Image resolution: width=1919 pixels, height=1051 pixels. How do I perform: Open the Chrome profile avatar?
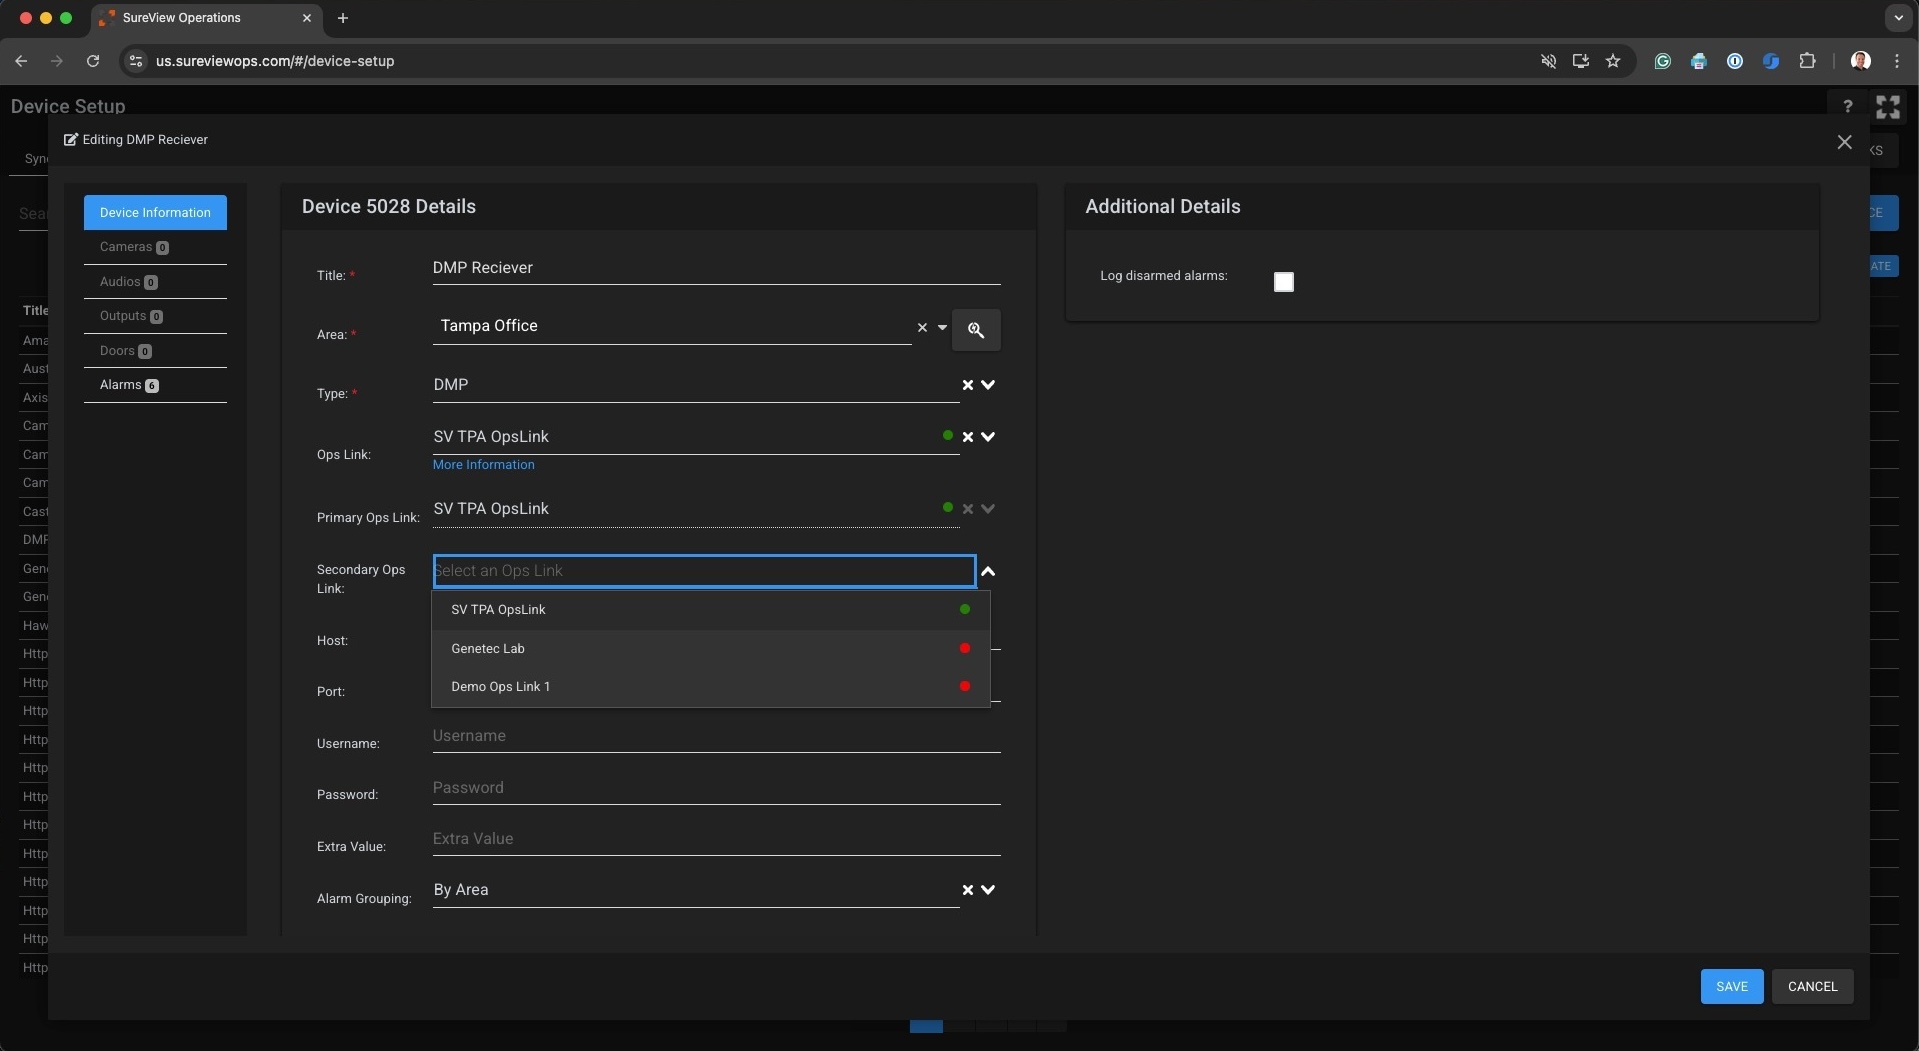point(1860,61)
